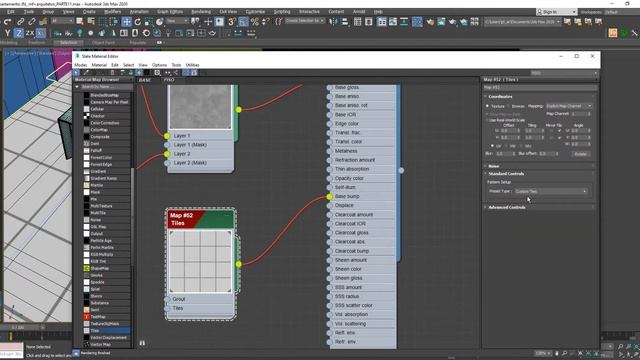640x360 pixels.
Task: Open the Sign In dropdown
Action: pos(556,12)
